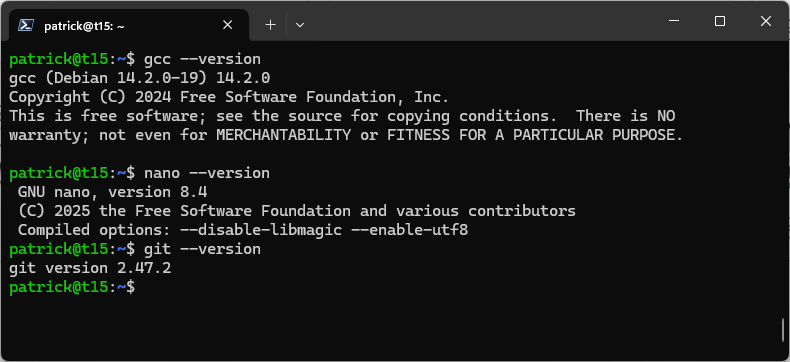The image size is (790, 362).
Task: Click the GNU nano, version 8.4 line
Action: (112, 192)
